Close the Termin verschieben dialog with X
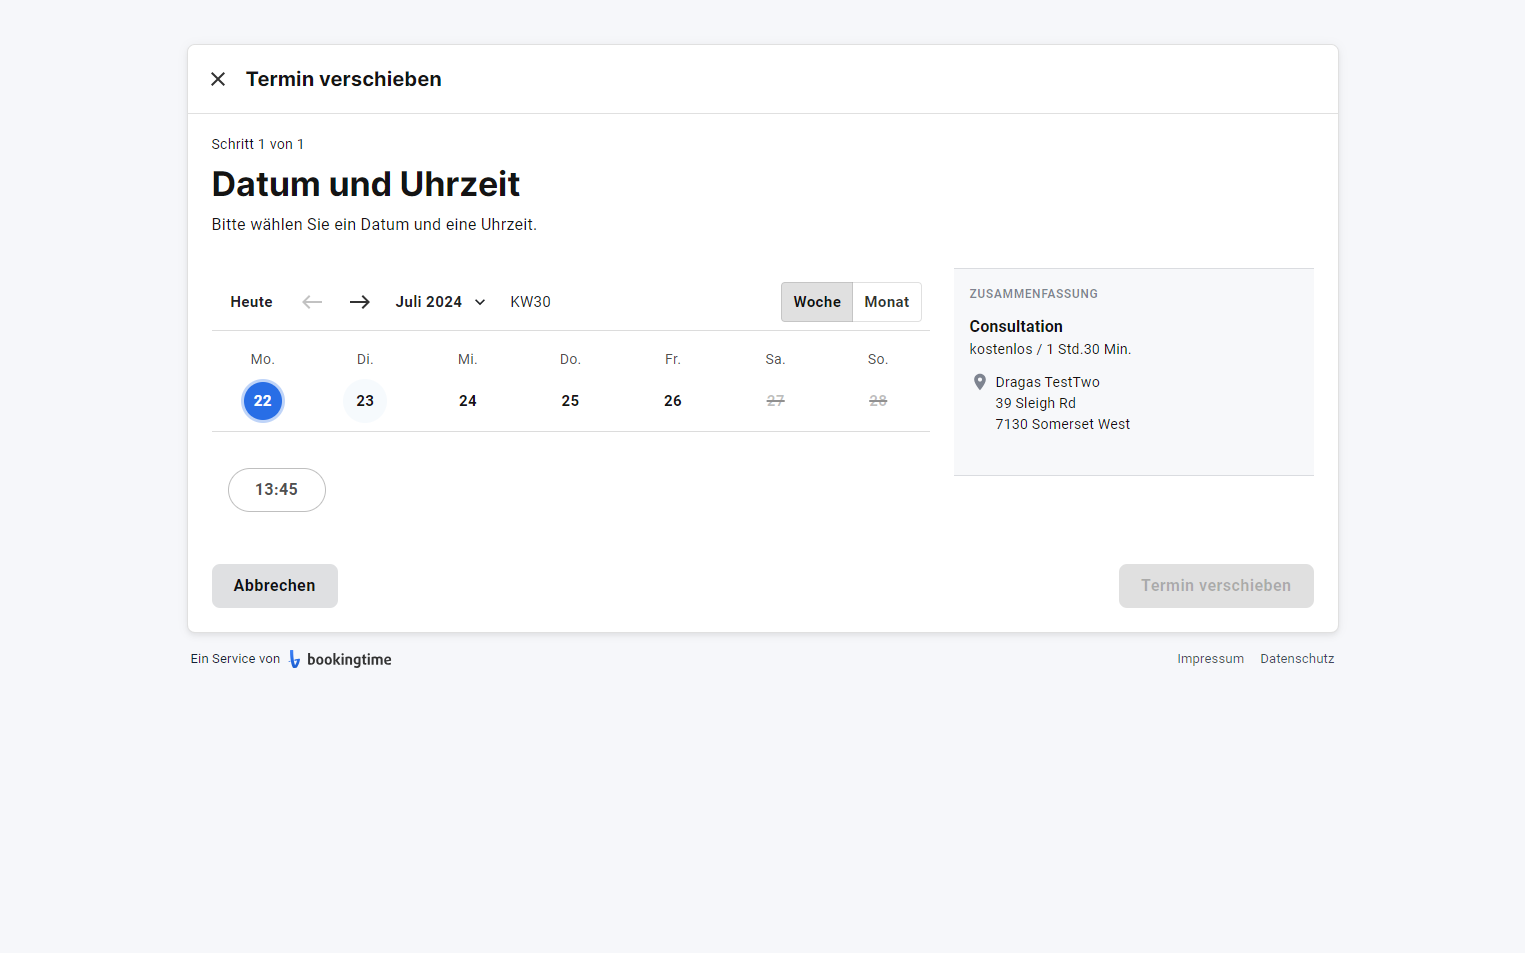Viewport: 1525px width, 953px height. (x=218, y=79)
